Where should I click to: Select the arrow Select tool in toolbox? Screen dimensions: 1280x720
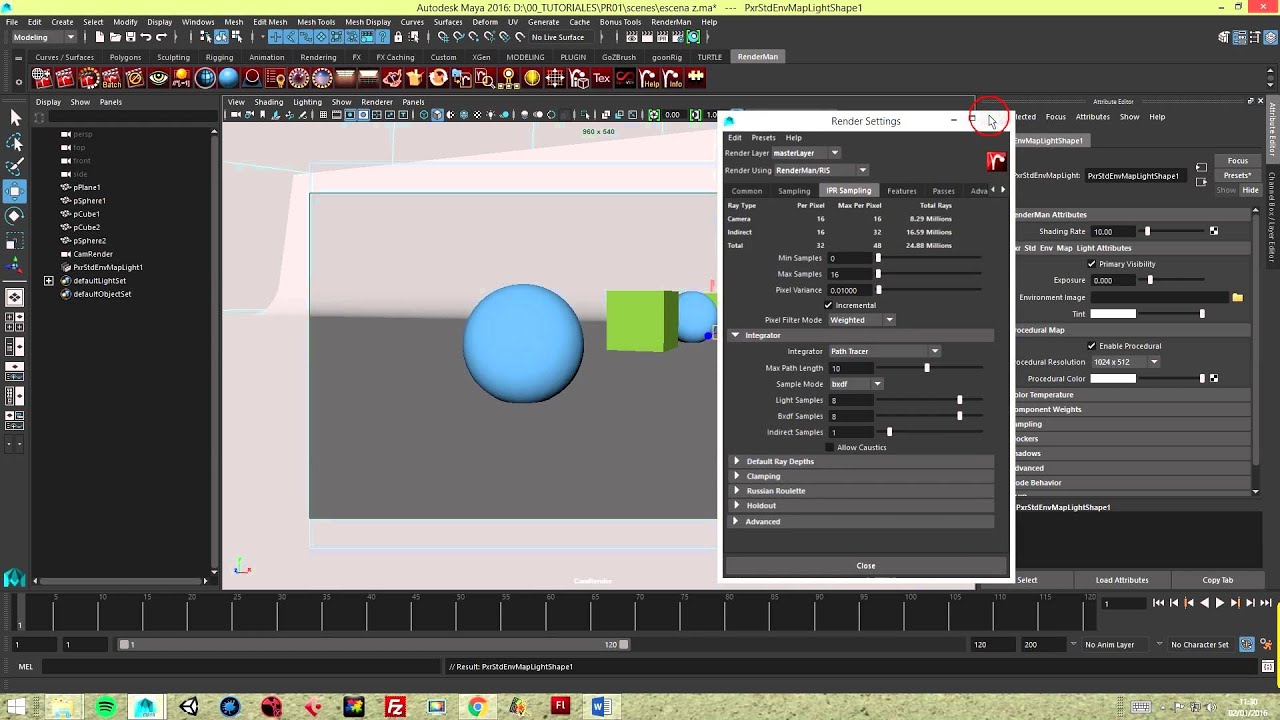(15, 119)
